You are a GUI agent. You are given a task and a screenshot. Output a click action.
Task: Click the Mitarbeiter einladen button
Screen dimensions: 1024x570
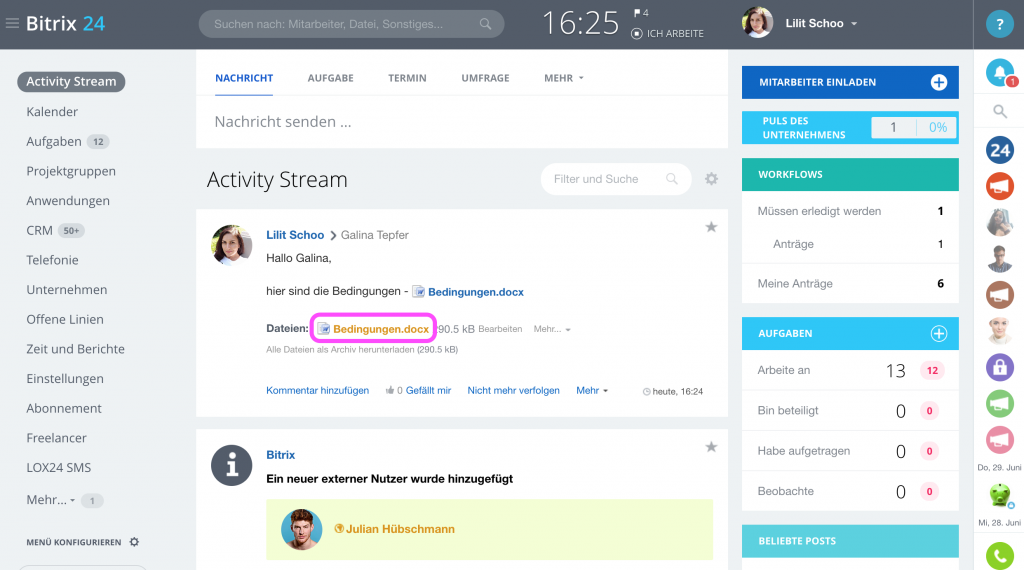point(850,82)
